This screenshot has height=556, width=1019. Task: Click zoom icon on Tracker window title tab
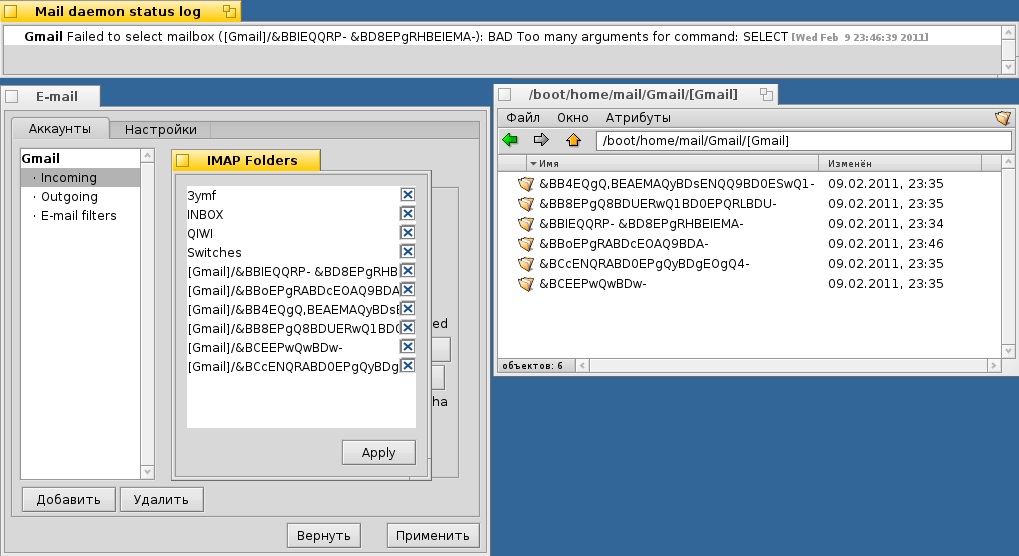[x=766, y=94]
